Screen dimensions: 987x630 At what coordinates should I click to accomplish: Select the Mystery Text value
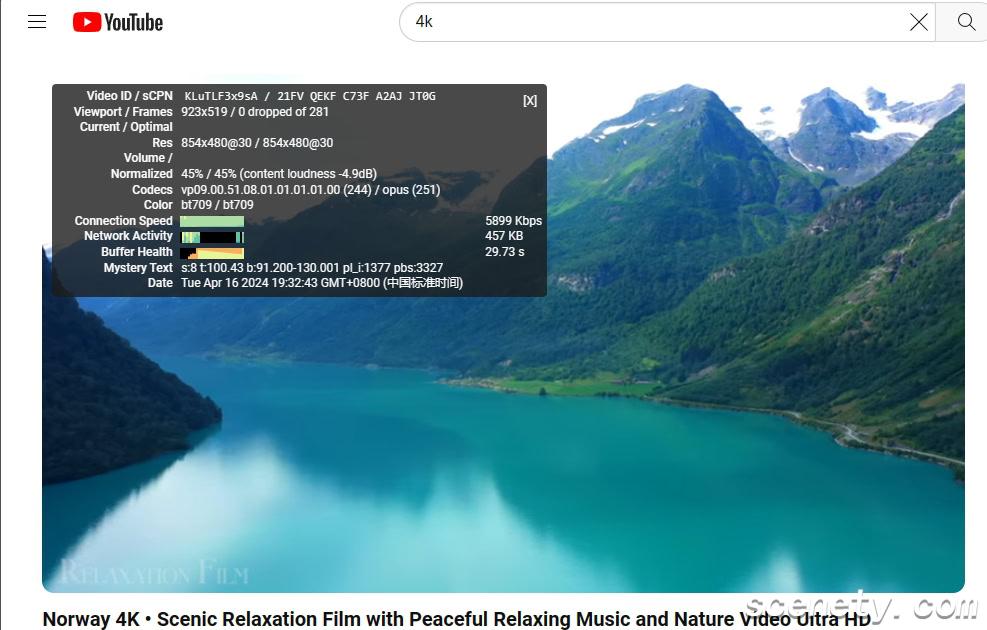point(312,267)
